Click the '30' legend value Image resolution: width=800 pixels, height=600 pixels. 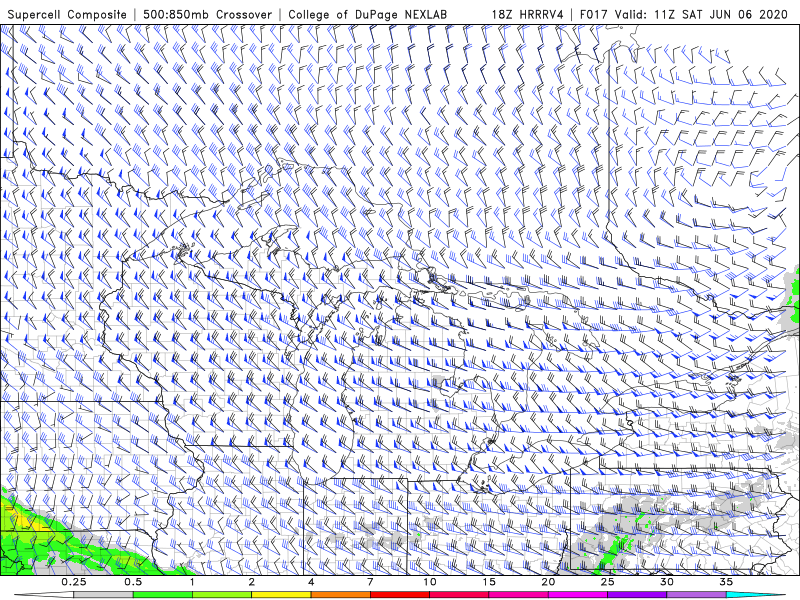[666, 582]
